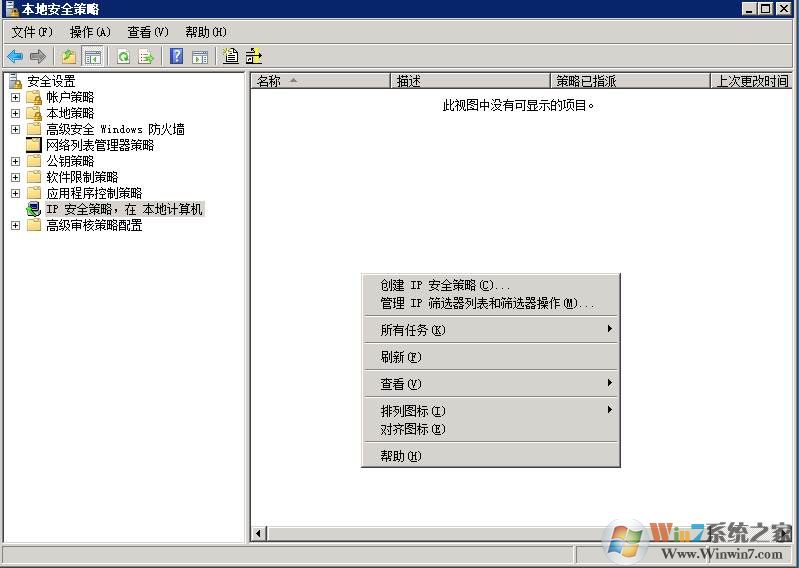Select 本地策略 tree label
799x568 pixels.
[x=70, y=113]
